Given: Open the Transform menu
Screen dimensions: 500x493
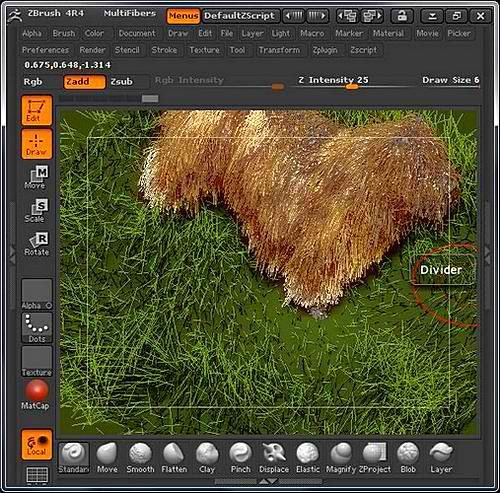Looking at the screenshot, I should click(279, 50).
